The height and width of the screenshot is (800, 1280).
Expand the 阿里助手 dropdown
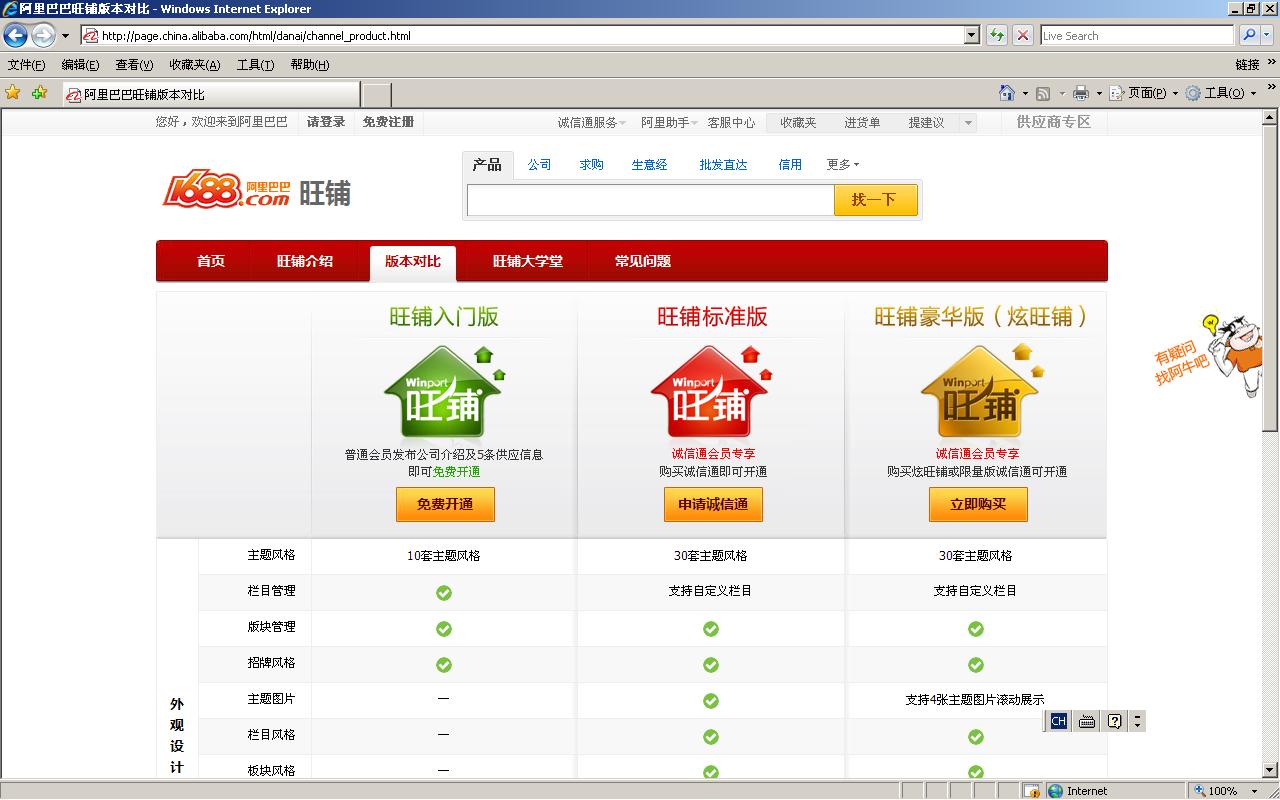pos(669,123)
